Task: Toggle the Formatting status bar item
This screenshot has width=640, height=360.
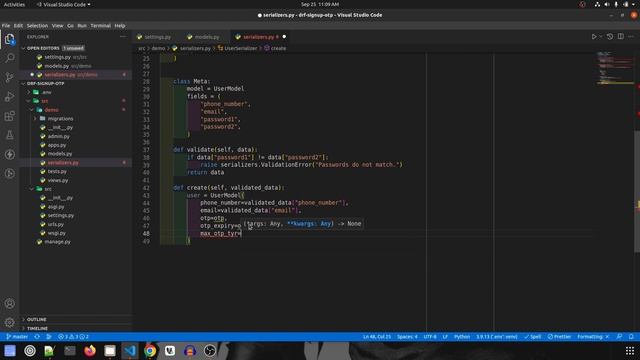Action: (x=593, y=337)
